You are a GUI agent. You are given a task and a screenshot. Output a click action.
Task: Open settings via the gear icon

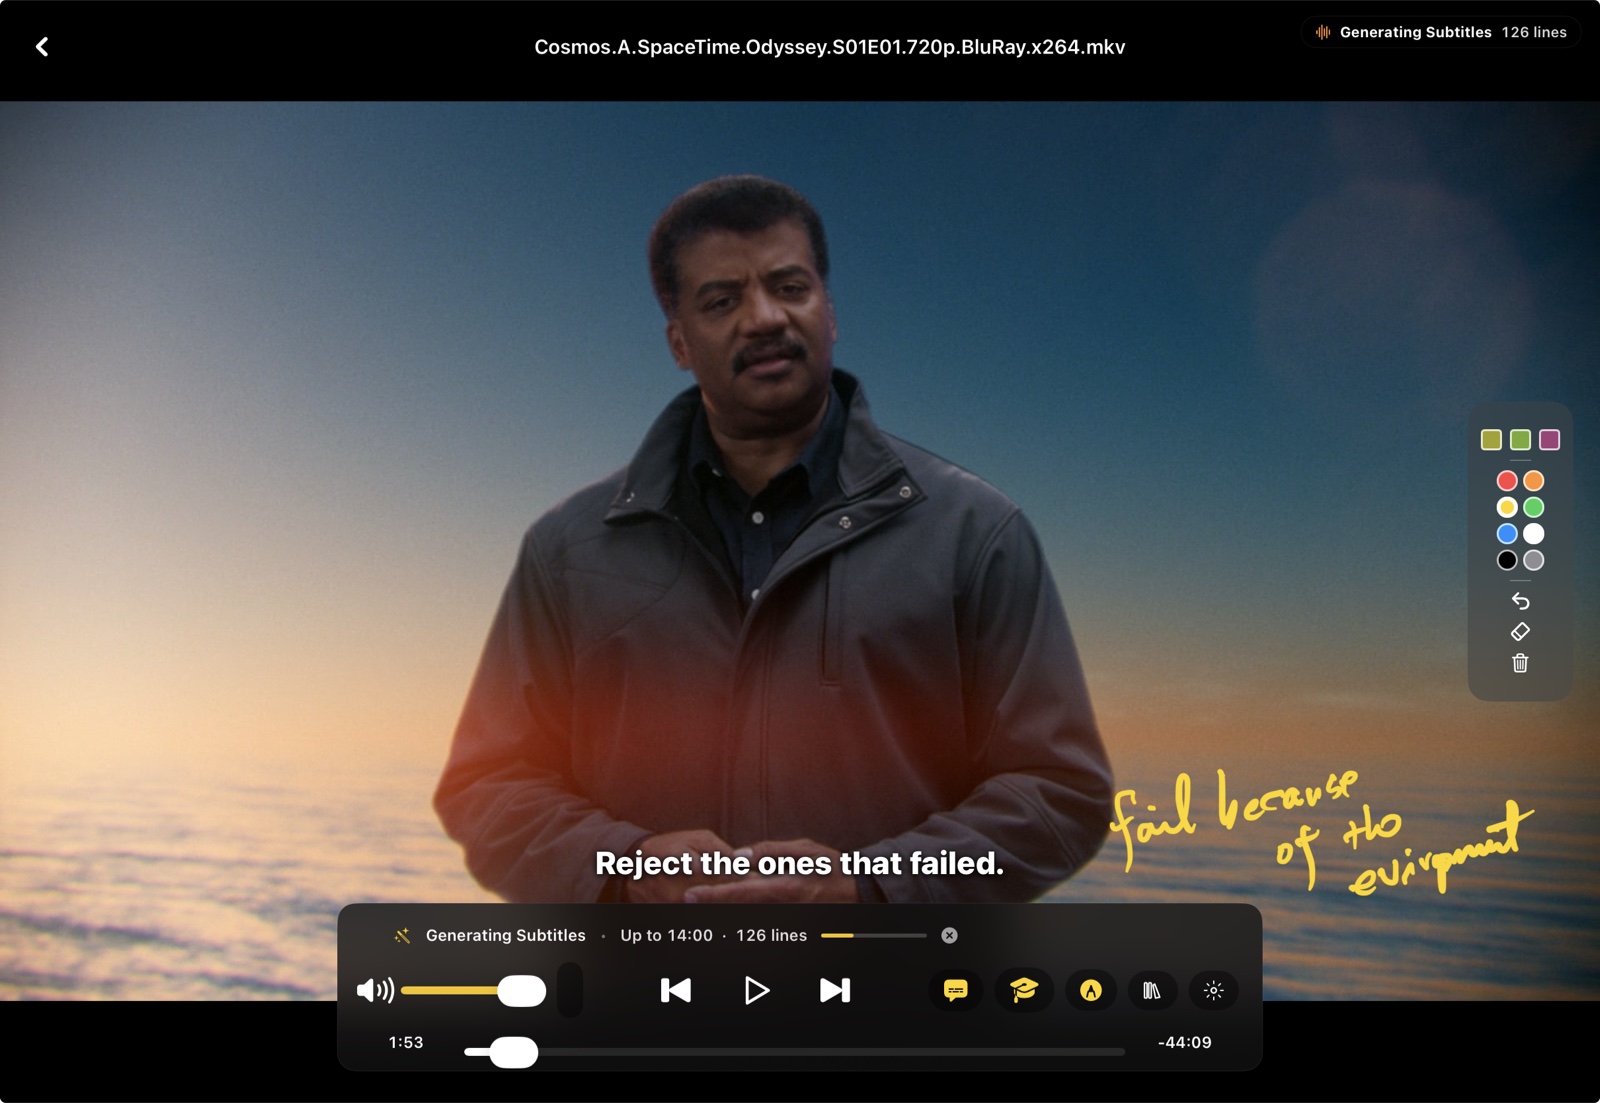click(1214, 990)
